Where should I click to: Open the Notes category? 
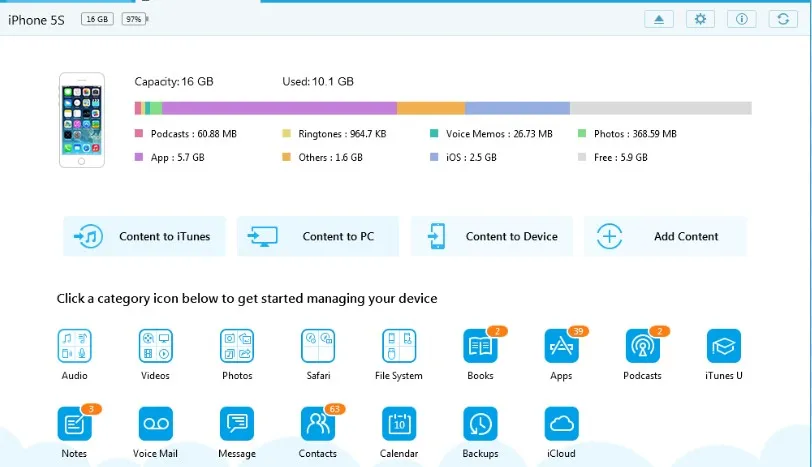(x=75, y=424)
